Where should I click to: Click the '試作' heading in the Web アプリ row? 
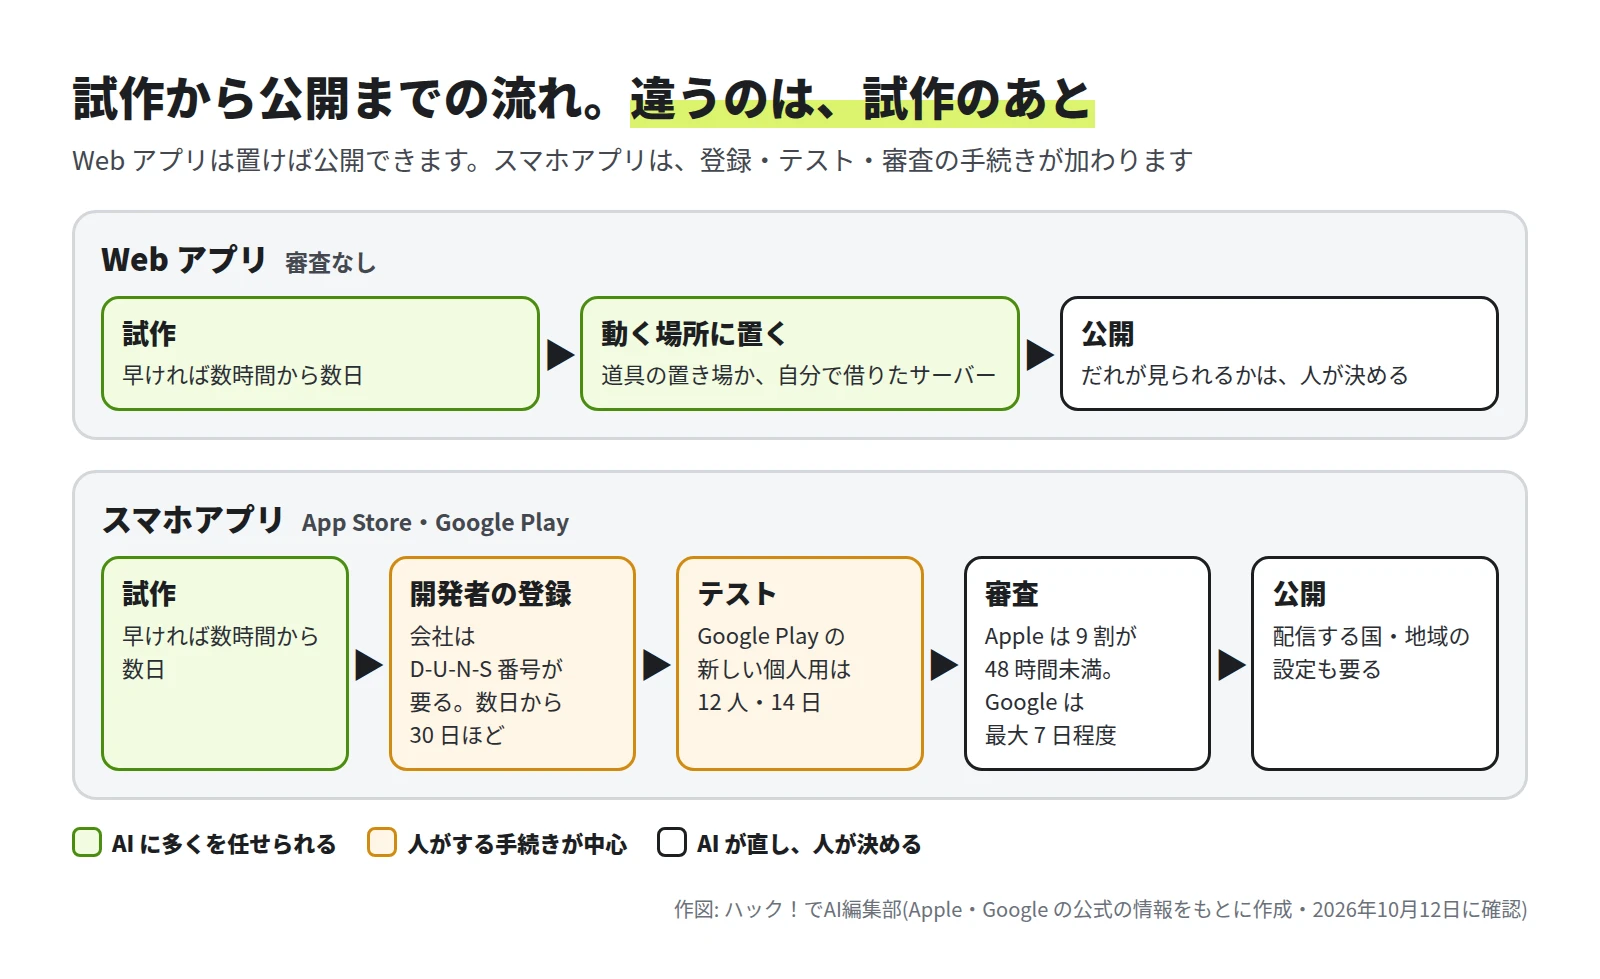pos(149,334)
